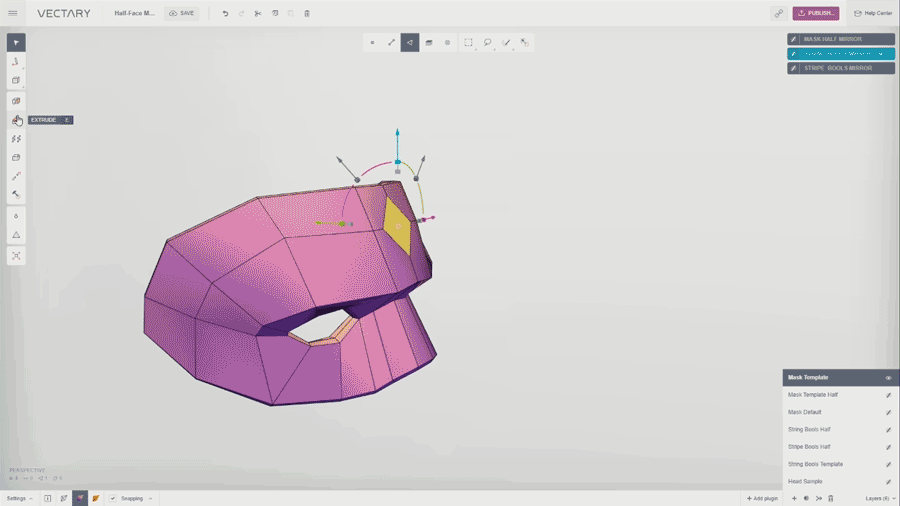900x506 pixels.
Task: Expand the Settings dropdown
Action: coord(20,498)
